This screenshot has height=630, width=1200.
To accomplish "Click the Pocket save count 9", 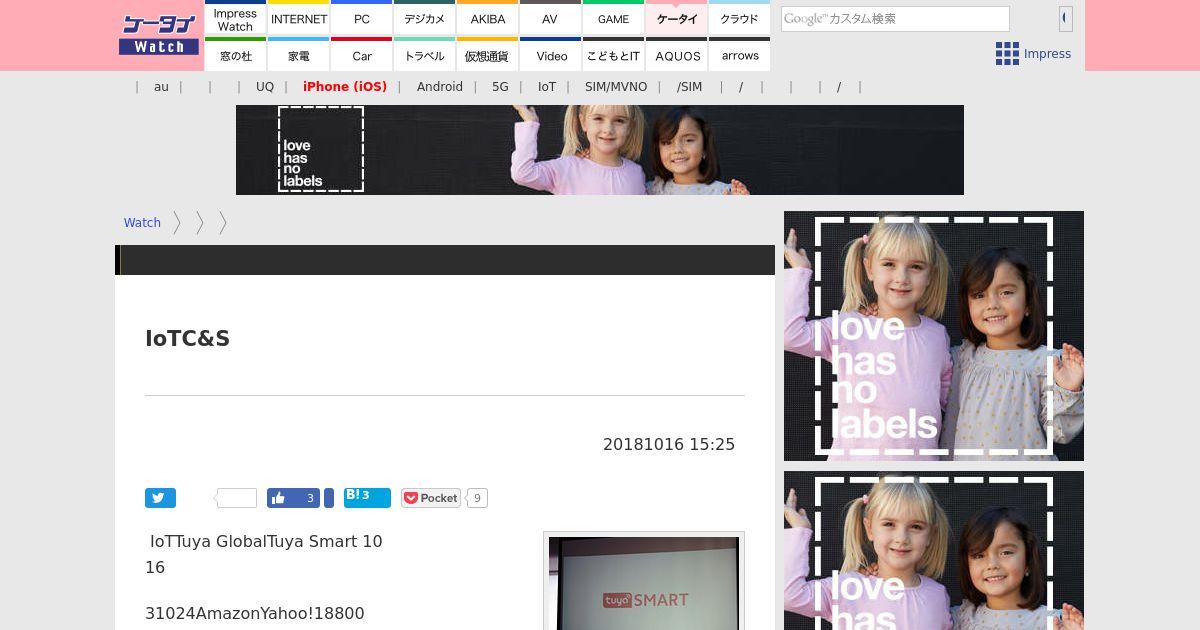I will pos(477,498).
